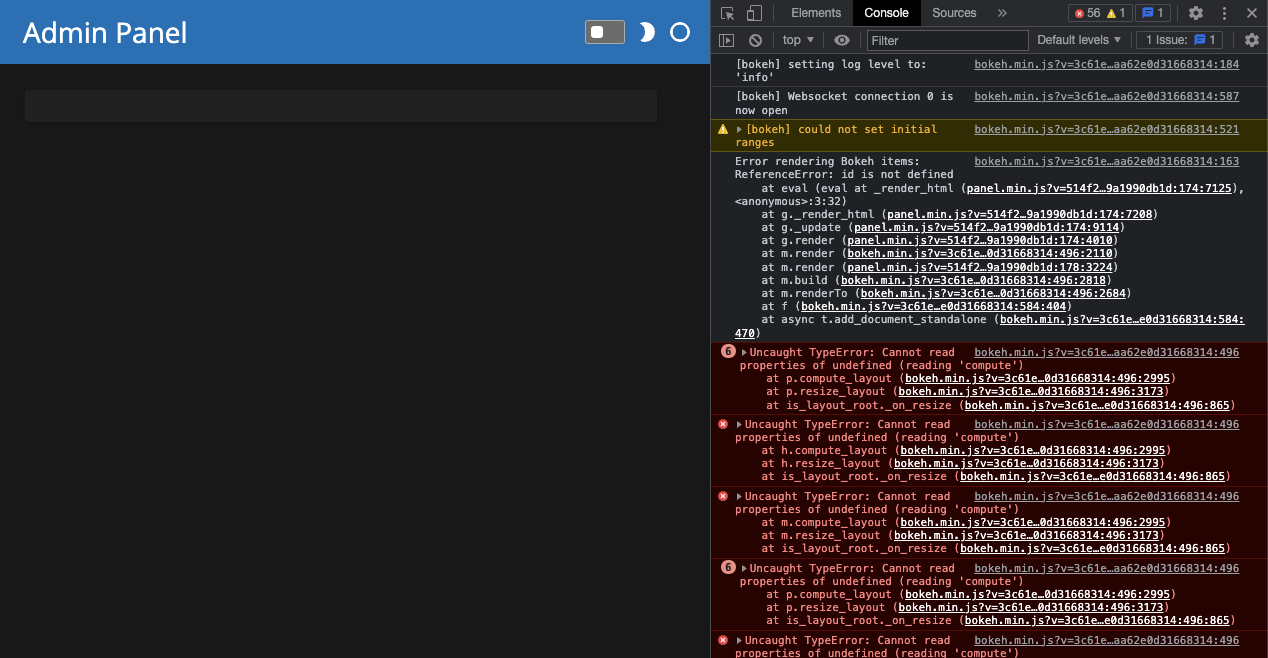Show the console sidebar panel
1268x658 pixels.
click(727, 40)
